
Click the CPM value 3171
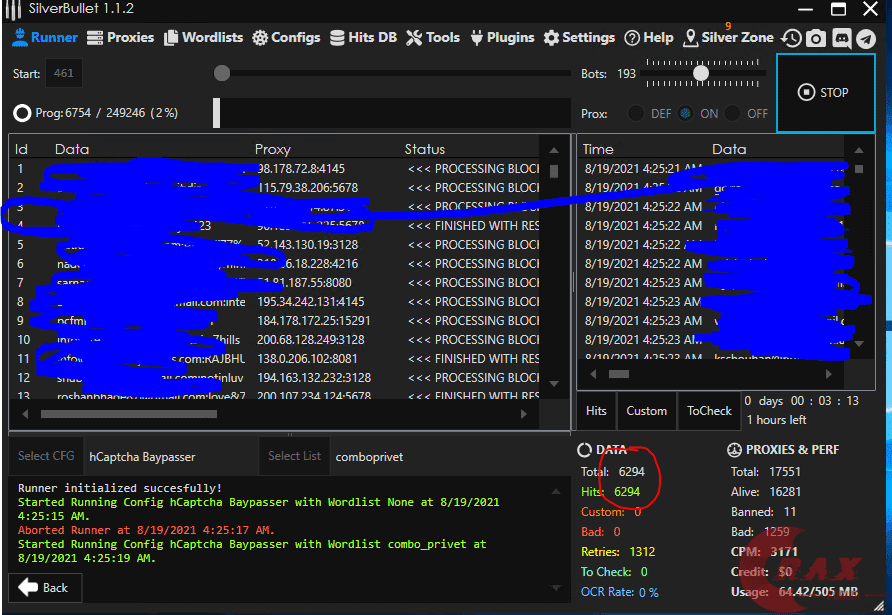pyautogui.click(x=784, y=552)
